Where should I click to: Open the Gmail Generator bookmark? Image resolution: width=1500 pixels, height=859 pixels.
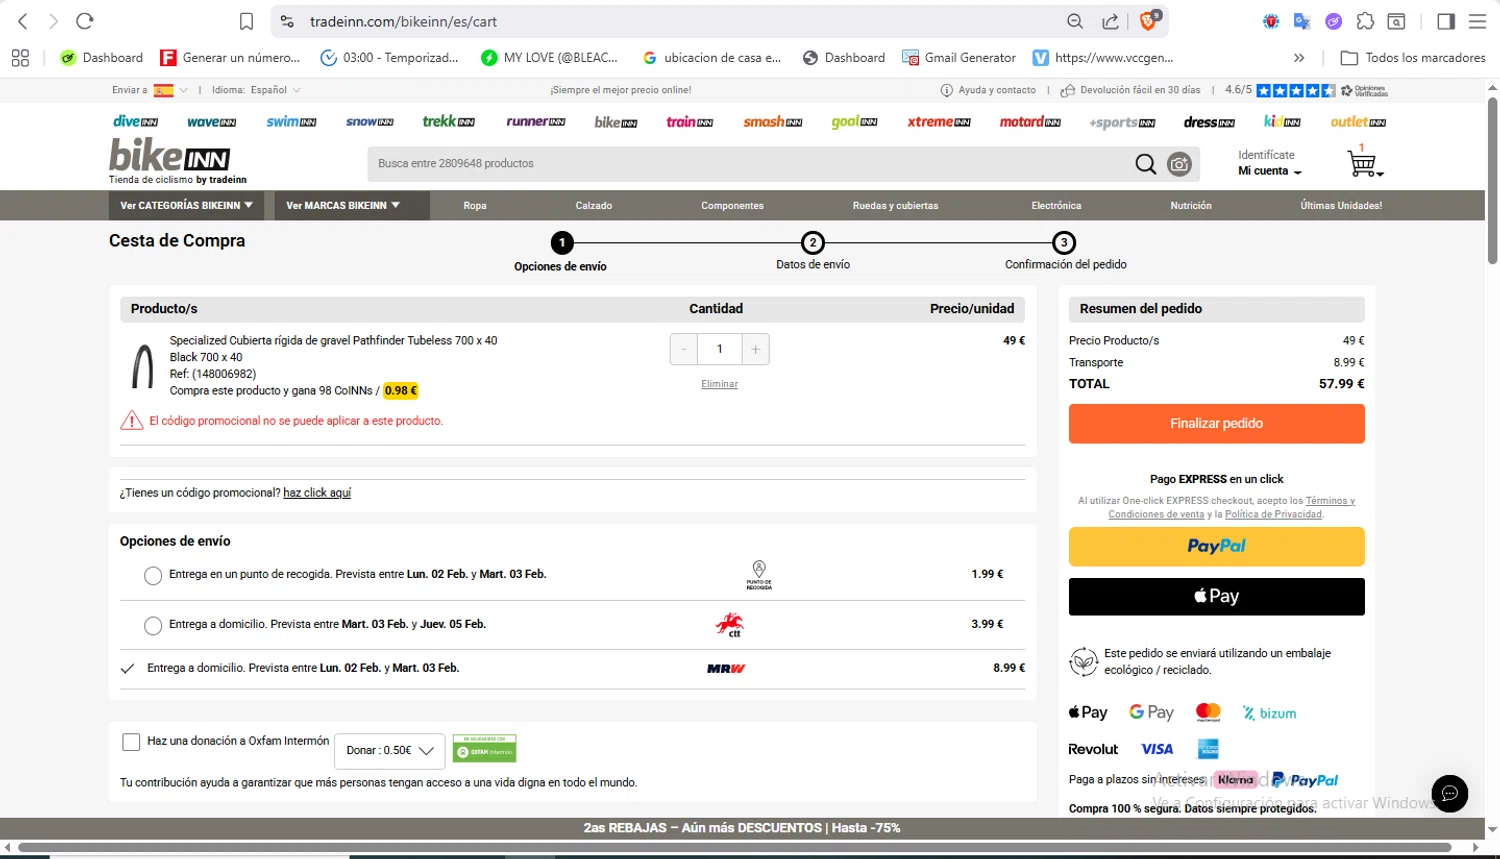click(x=959, y=58)
